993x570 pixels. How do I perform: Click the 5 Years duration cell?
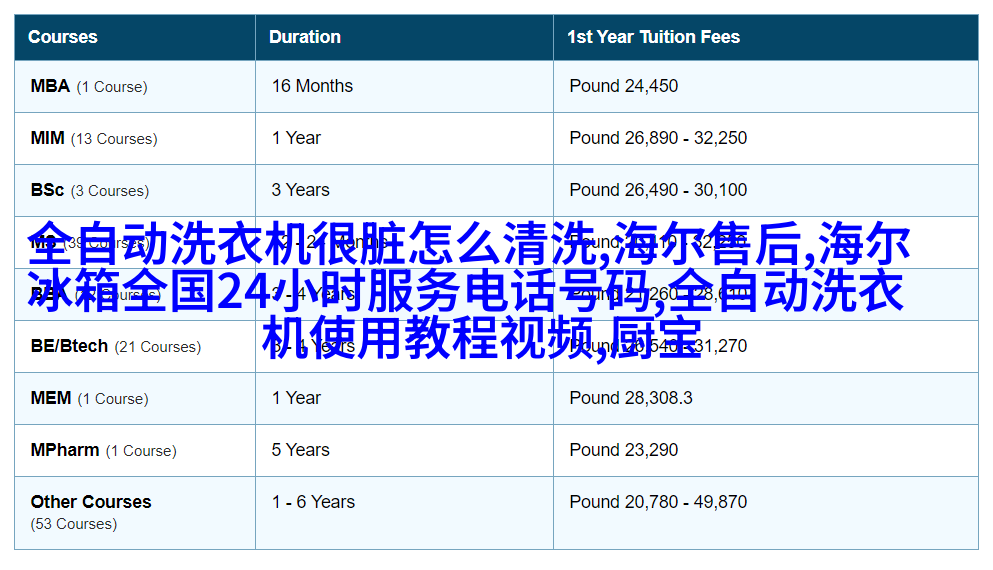300,450
